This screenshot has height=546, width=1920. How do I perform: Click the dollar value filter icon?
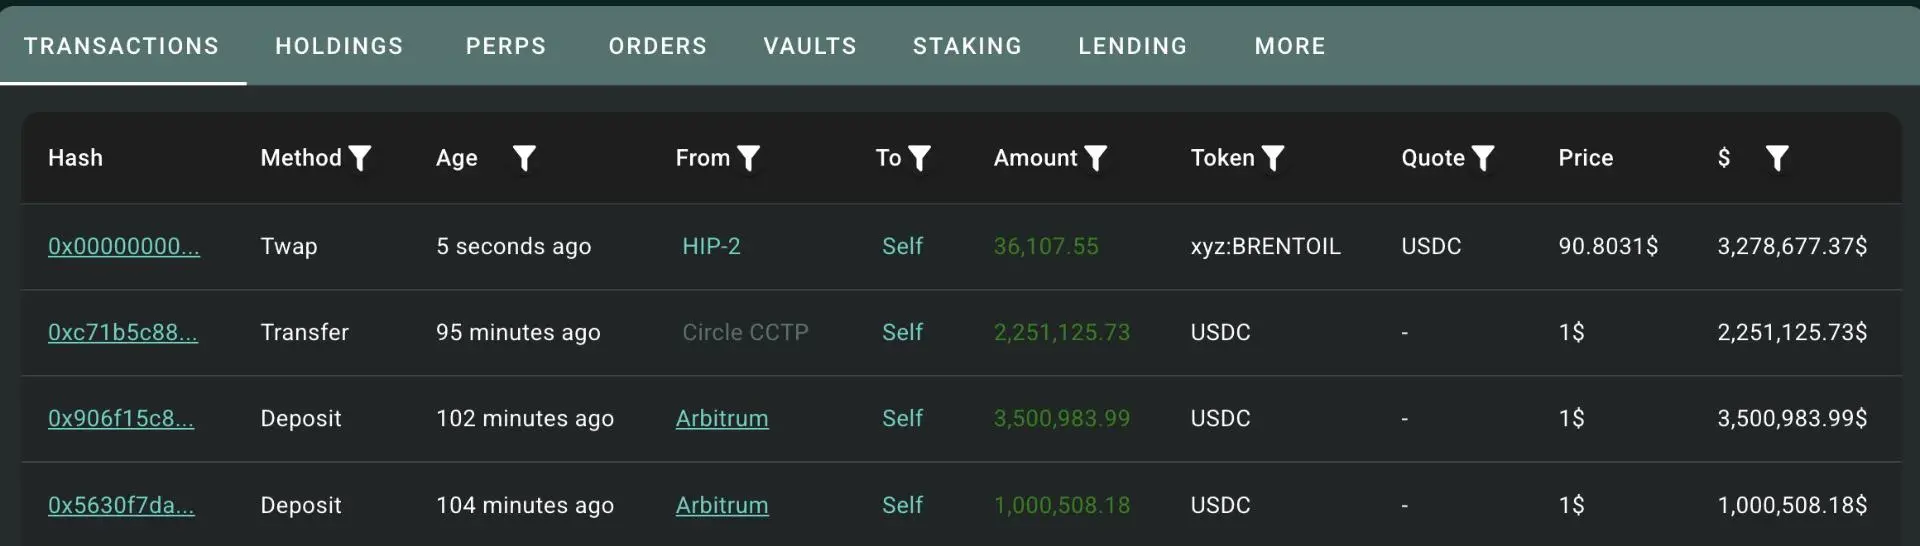pos(1777,158)
